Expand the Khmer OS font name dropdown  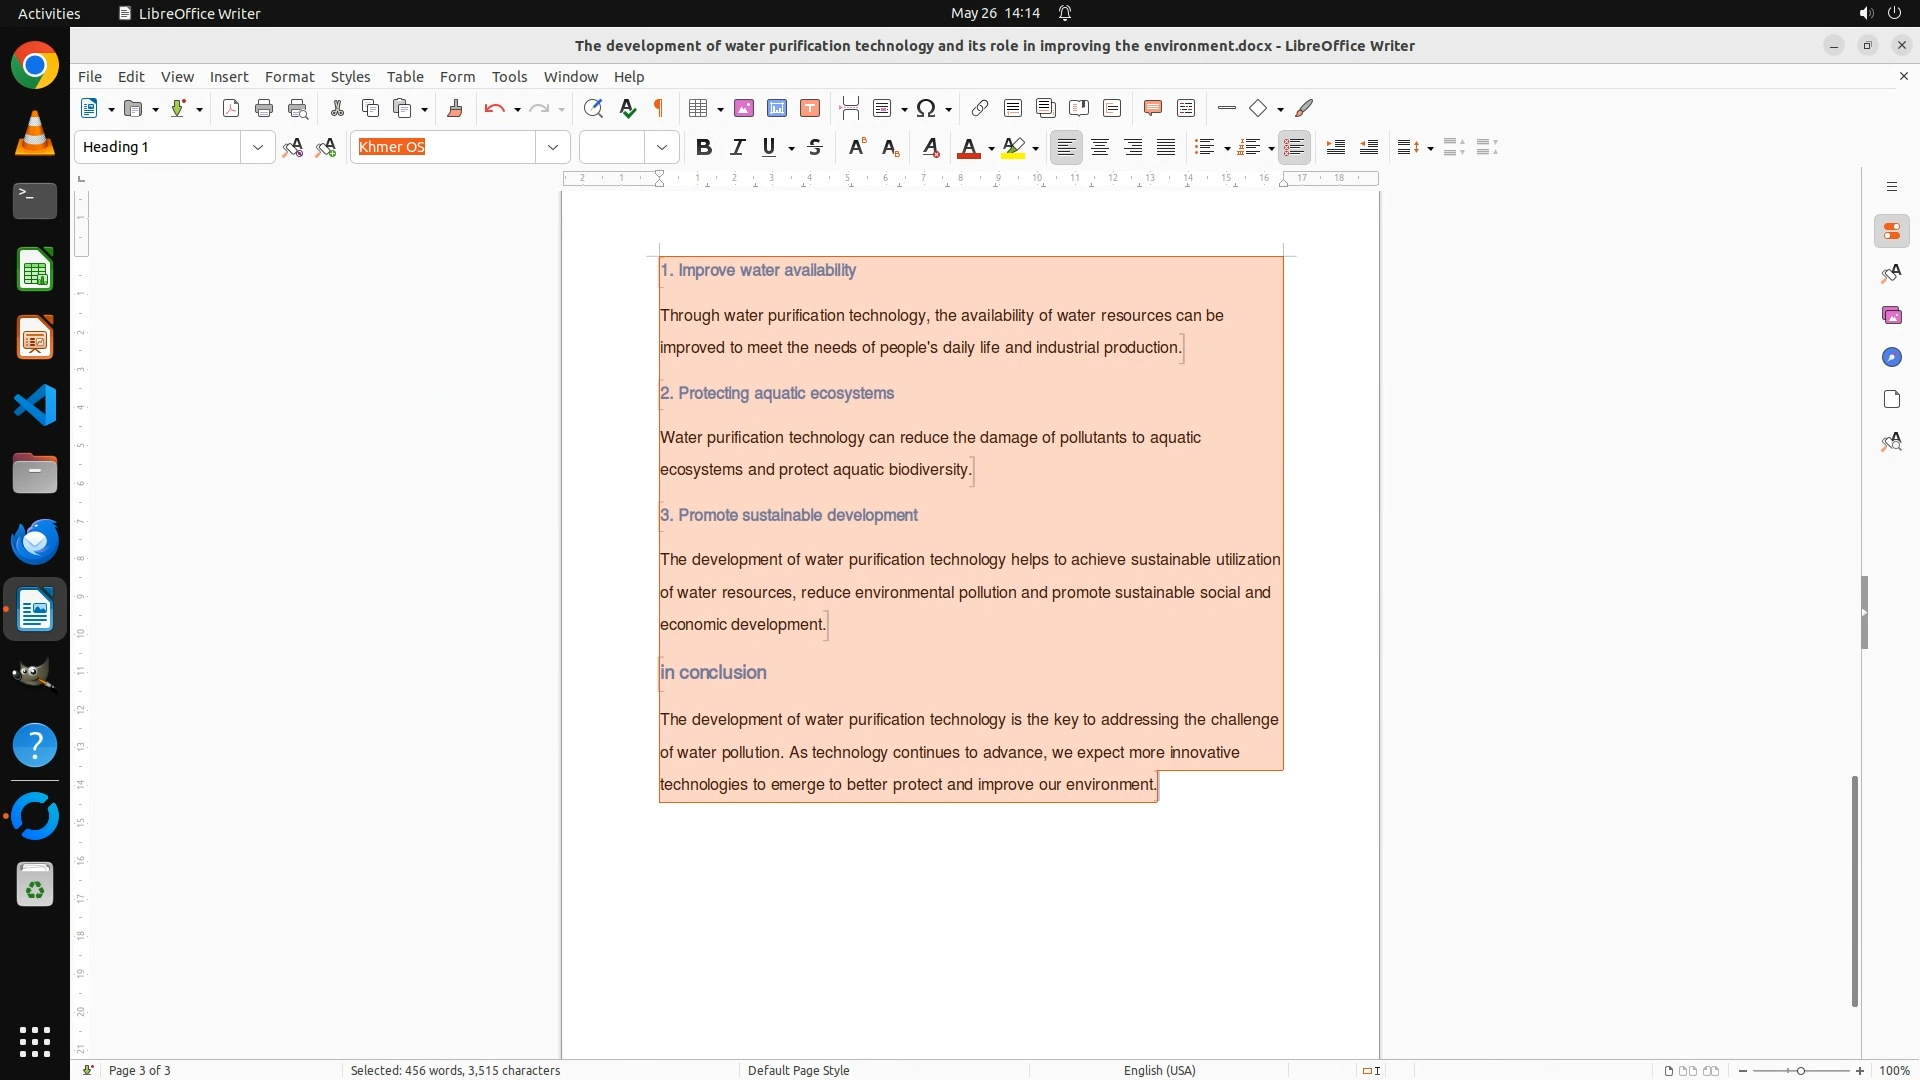[x=552, y=147]
